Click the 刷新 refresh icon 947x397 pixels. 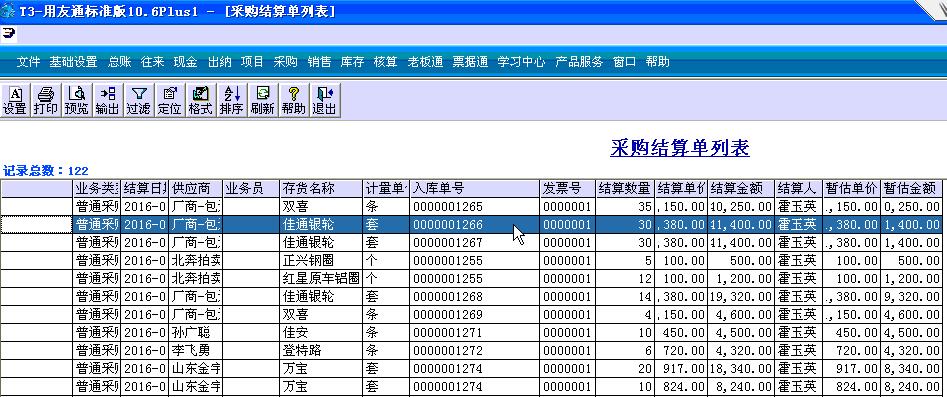coord(263,100)
